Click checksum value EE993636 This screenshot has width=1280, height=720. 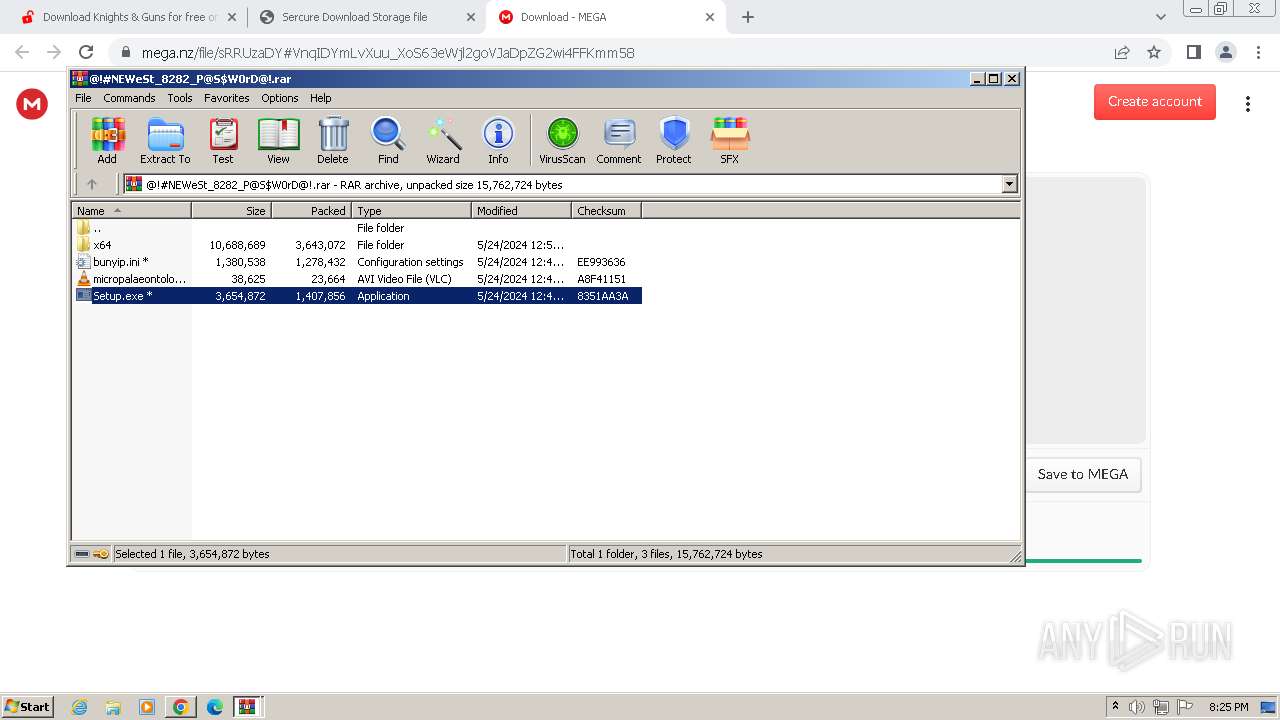pyautogui.click(x=601, y=262)
